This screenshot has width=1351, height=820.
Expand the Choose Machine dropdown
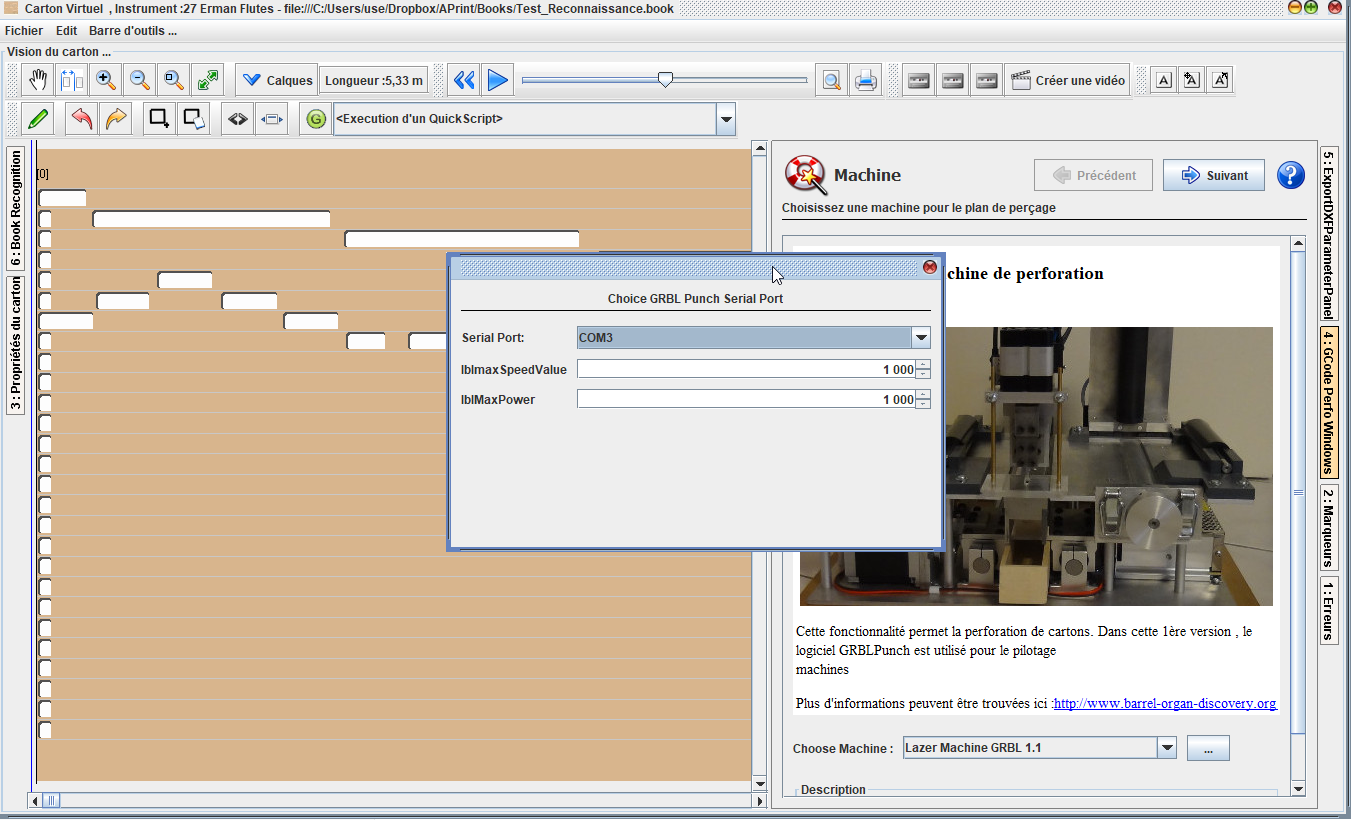[x=1165, y=748]
